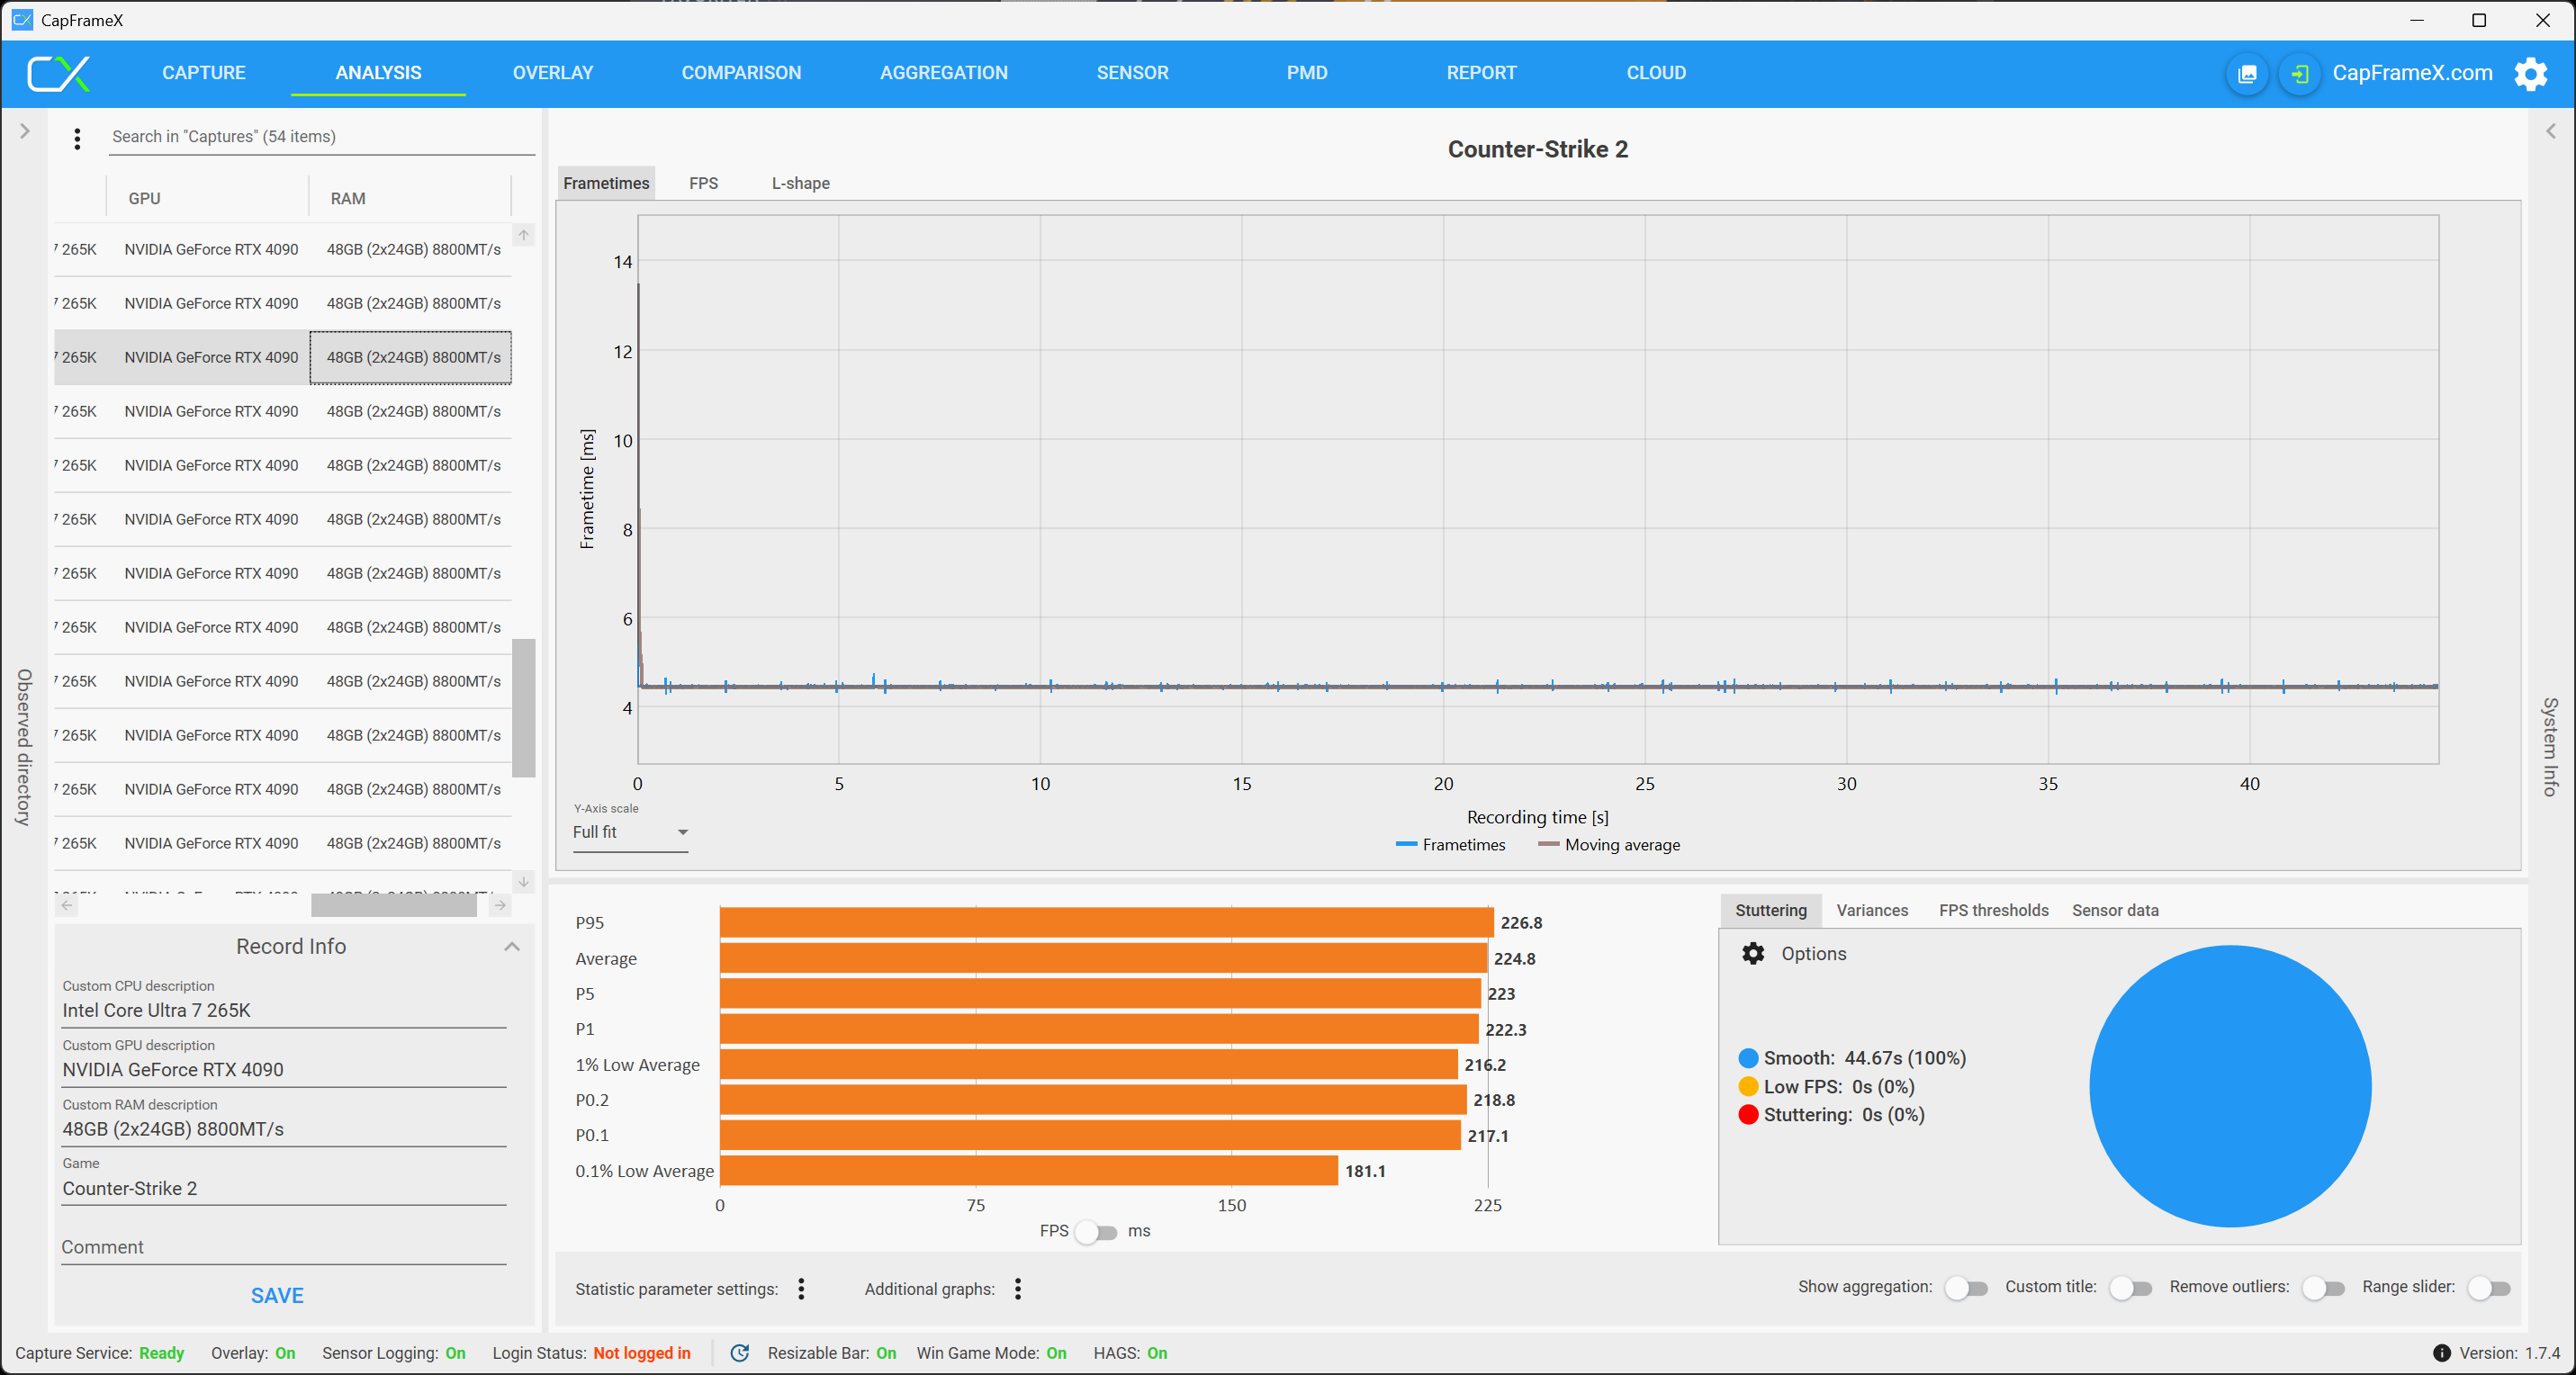Image resolution: width=2576 pixels, height=1375 pixels.
Task: Open the CapFrameX.com link
Action: [2411, 73]
